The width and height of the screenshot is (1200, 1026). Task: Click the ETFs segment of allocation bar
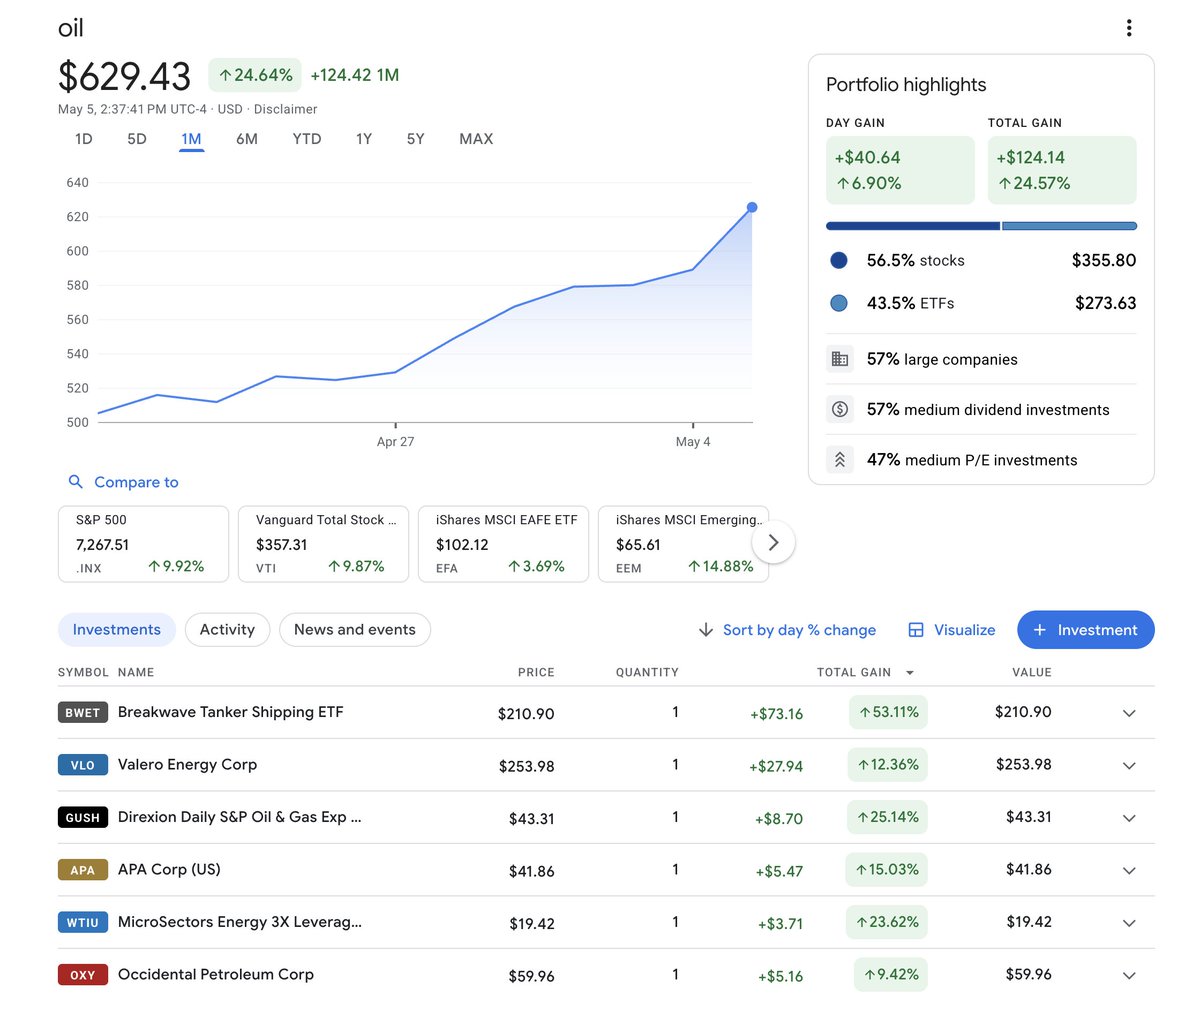click(1069, 226)
